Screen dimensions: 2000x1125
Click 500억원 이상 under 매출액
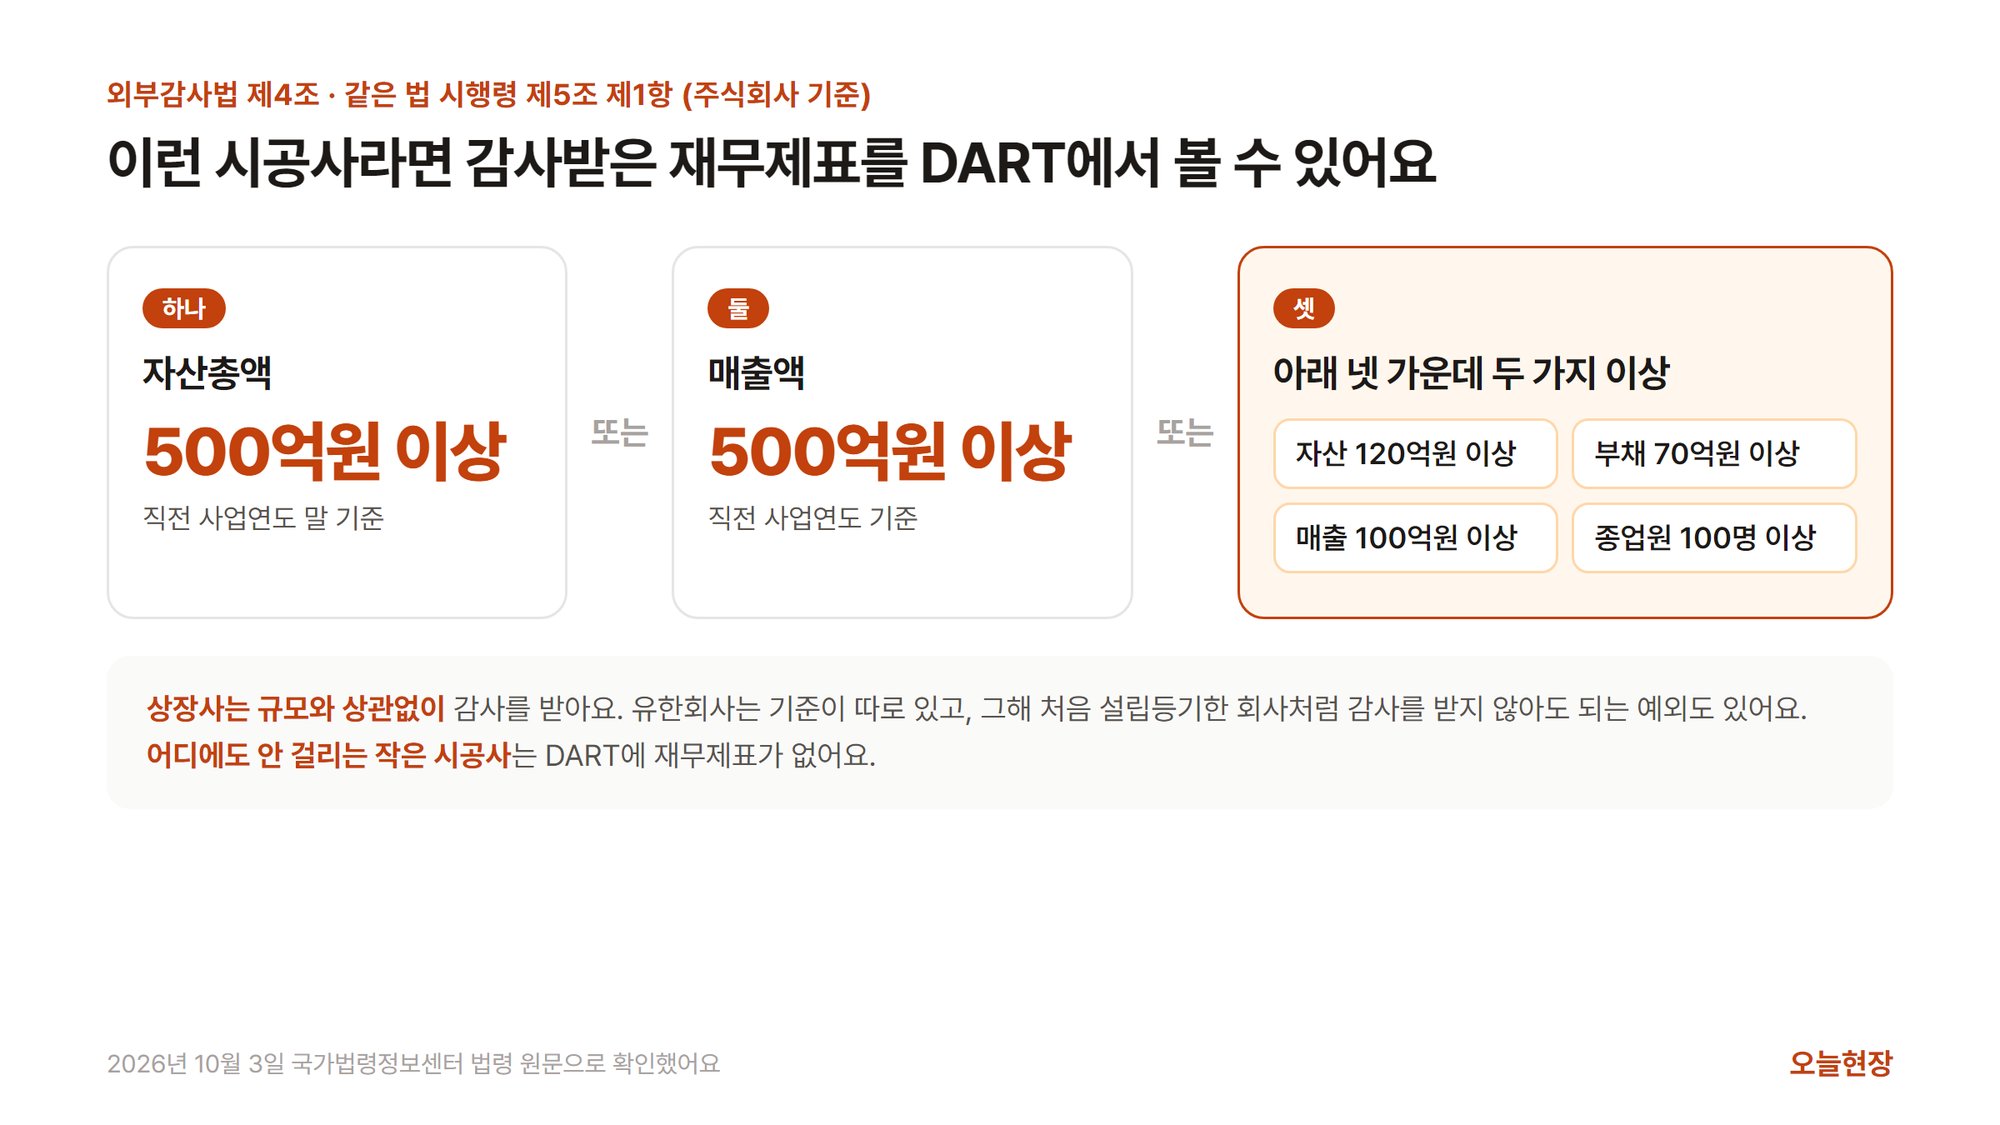(890, 451)
